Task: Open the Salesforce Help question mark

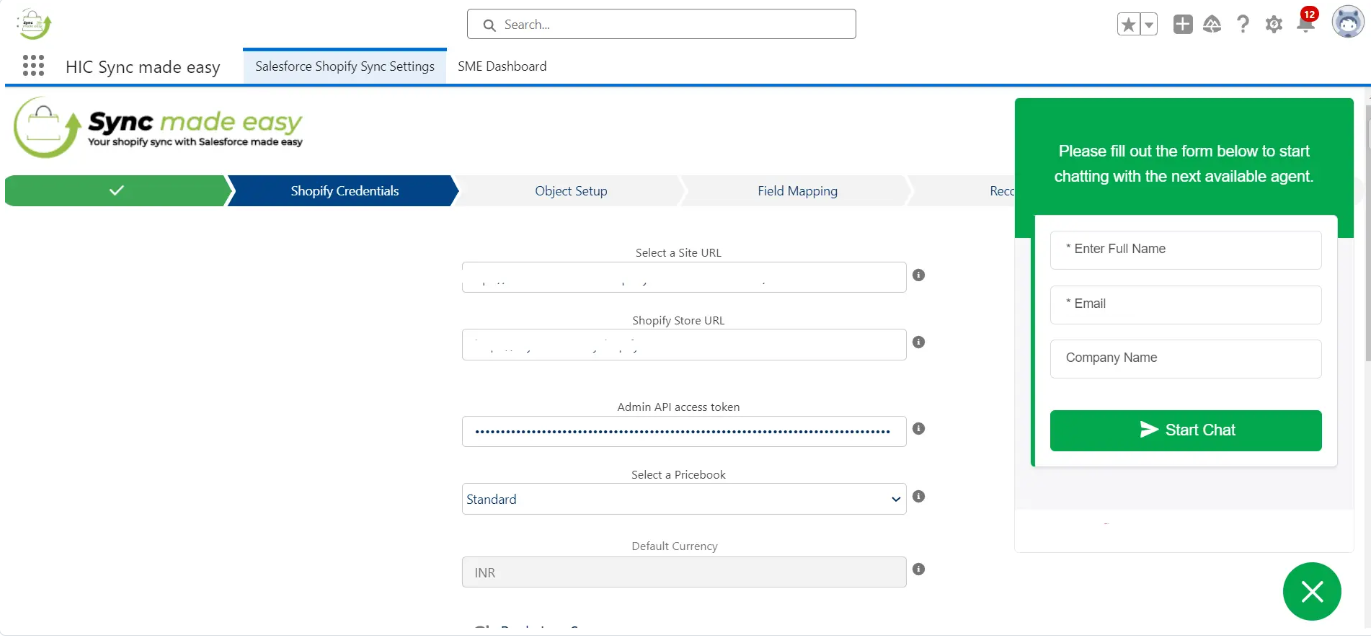Action: 1243,25
